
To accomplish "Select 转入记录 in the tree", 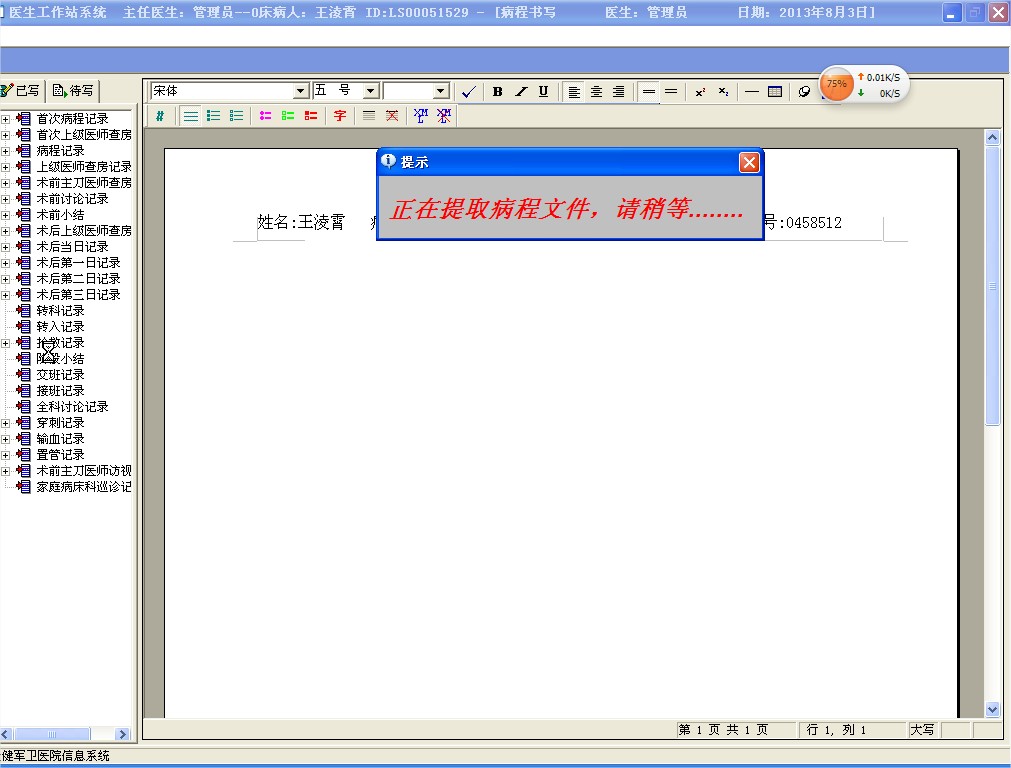I will 60,327.
